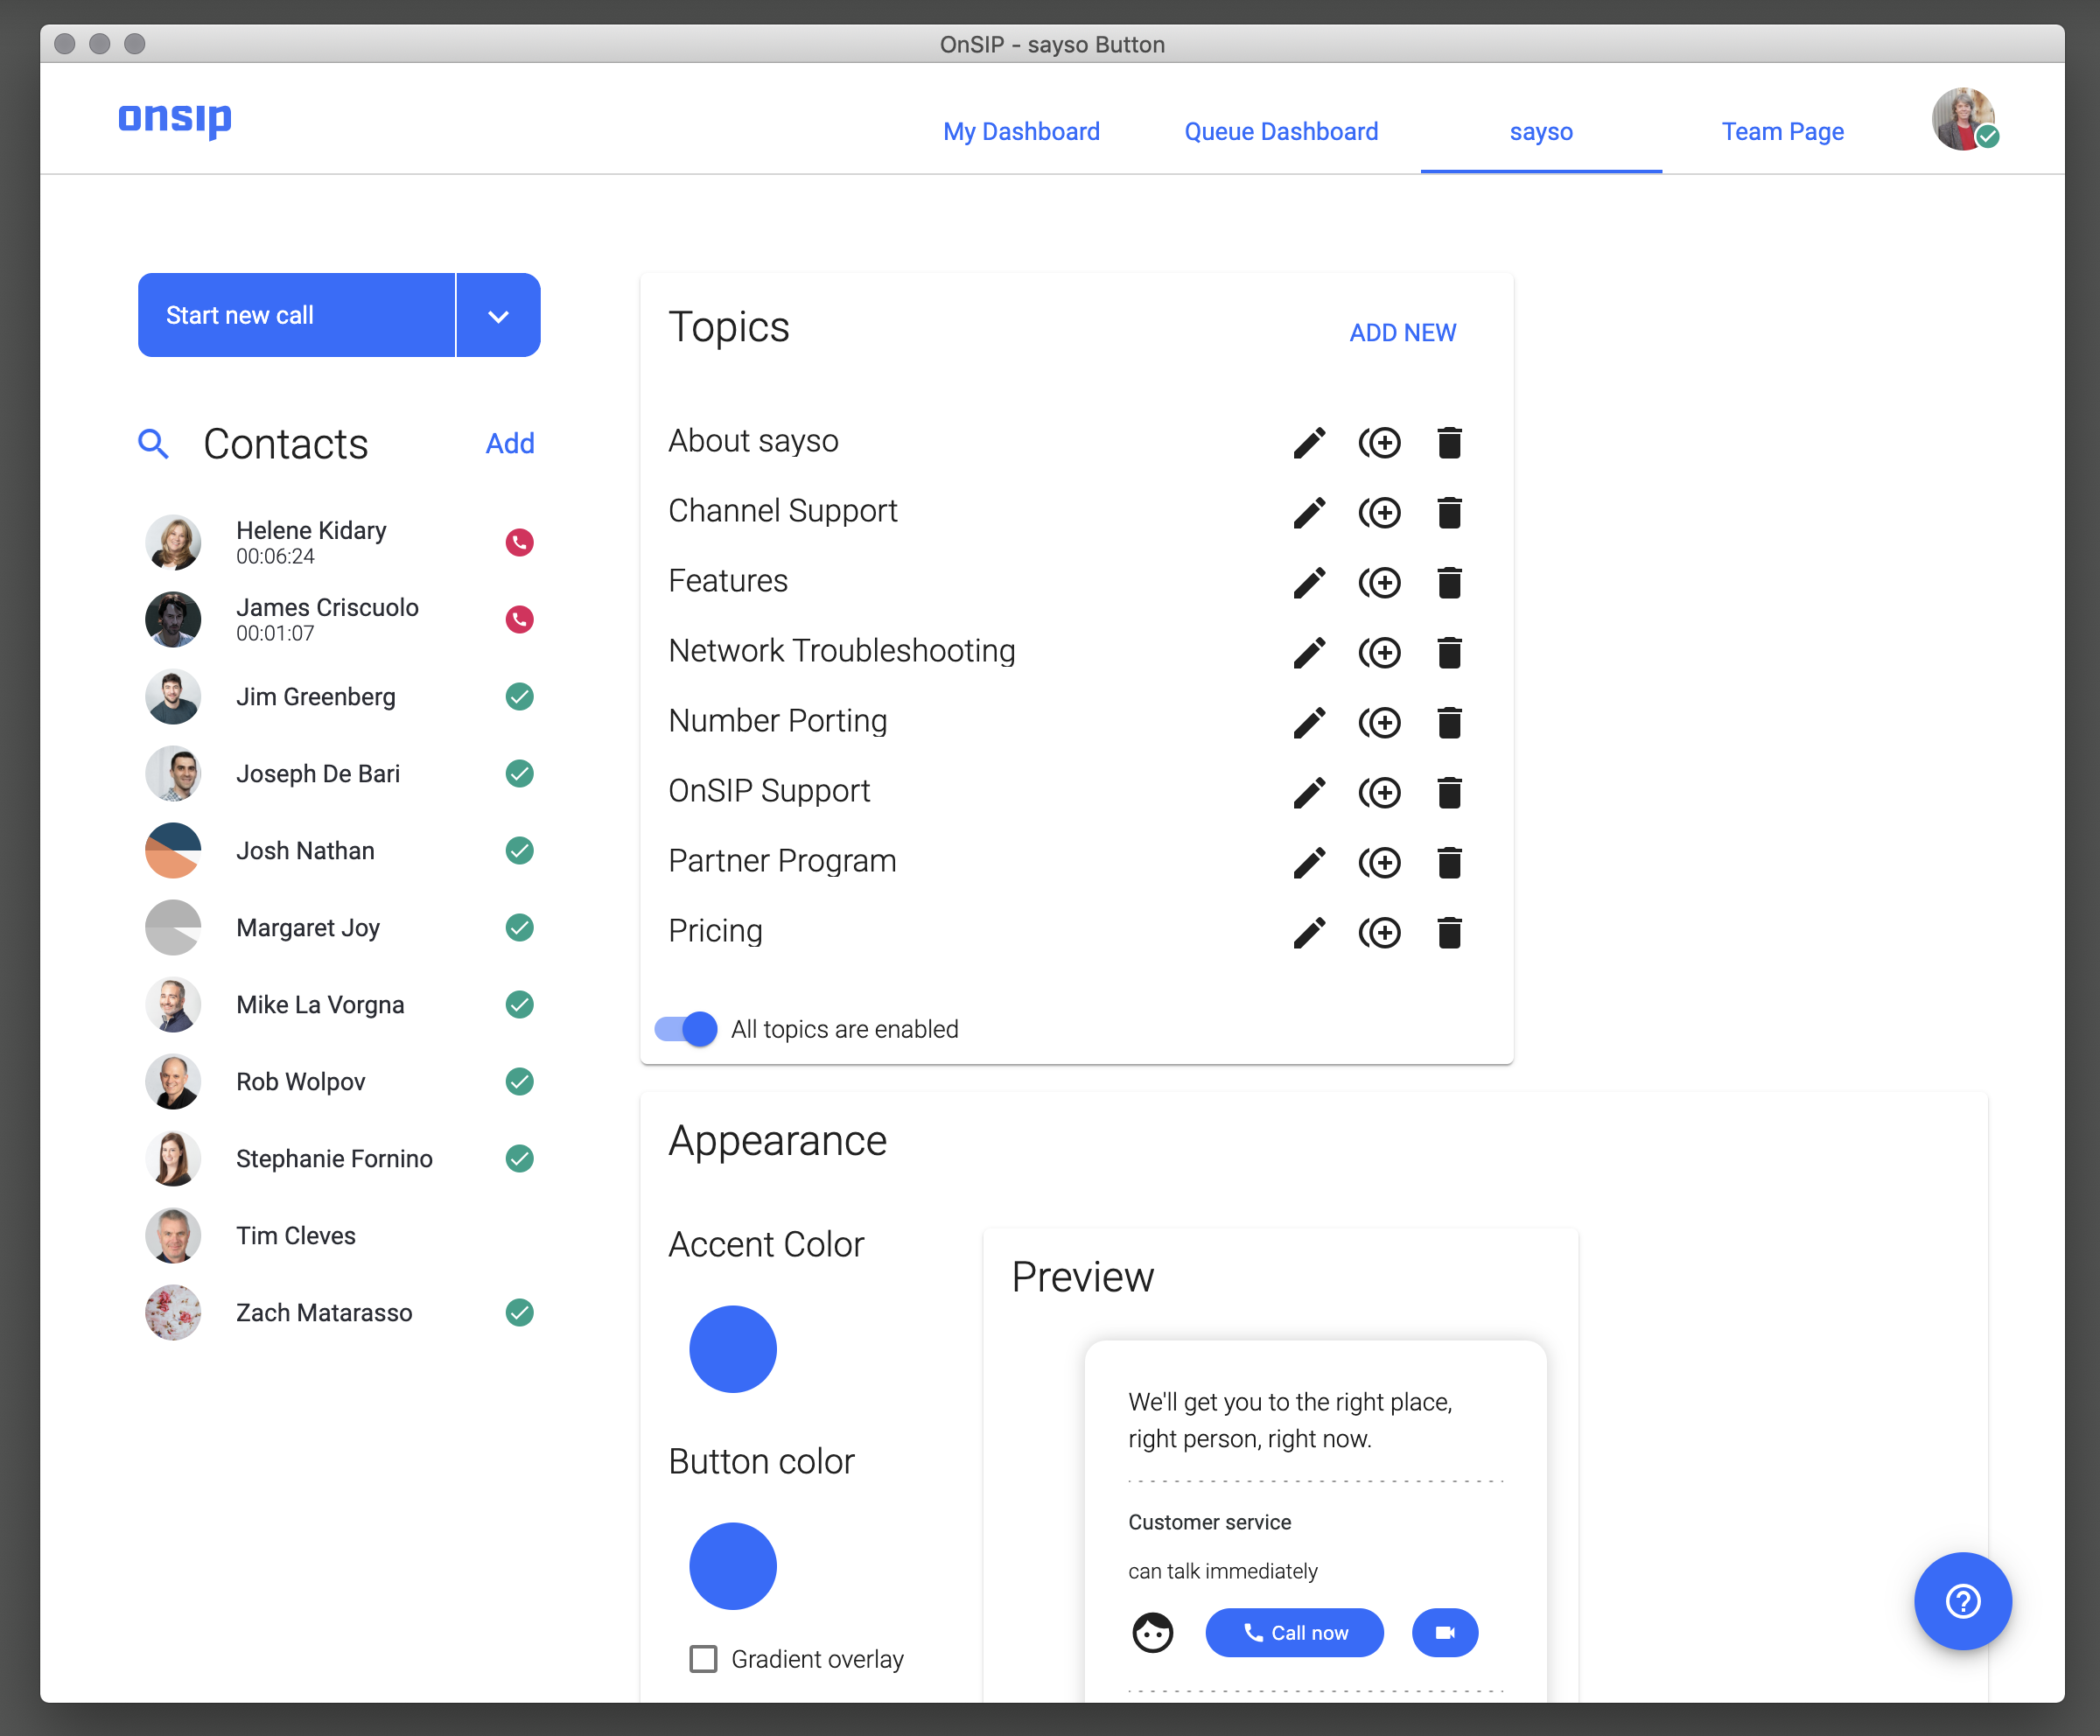Viewport: 2100px width, 1736px height.
Task: Edit the Number Porting topic
Action: (x=1309, y=722)
